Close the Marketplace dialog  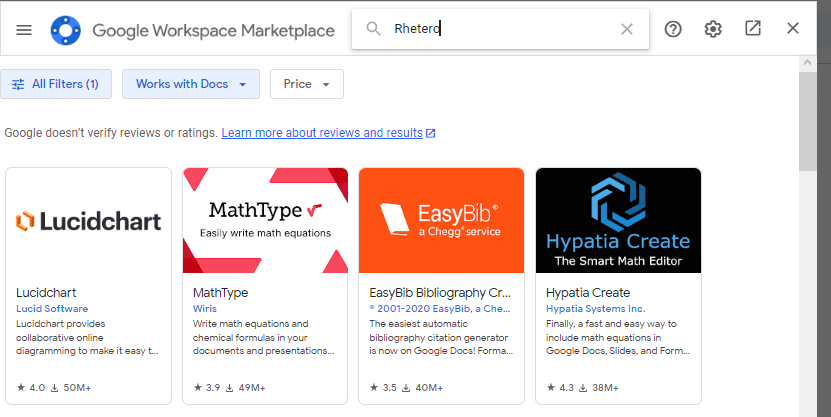793,28
